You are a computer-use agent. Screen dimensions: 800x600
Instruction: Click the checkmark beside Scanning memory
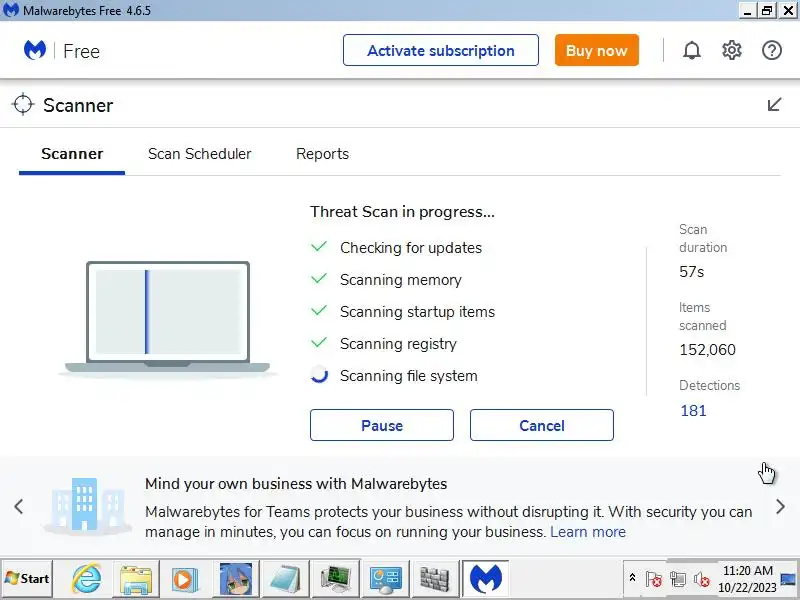pos(319,279)
